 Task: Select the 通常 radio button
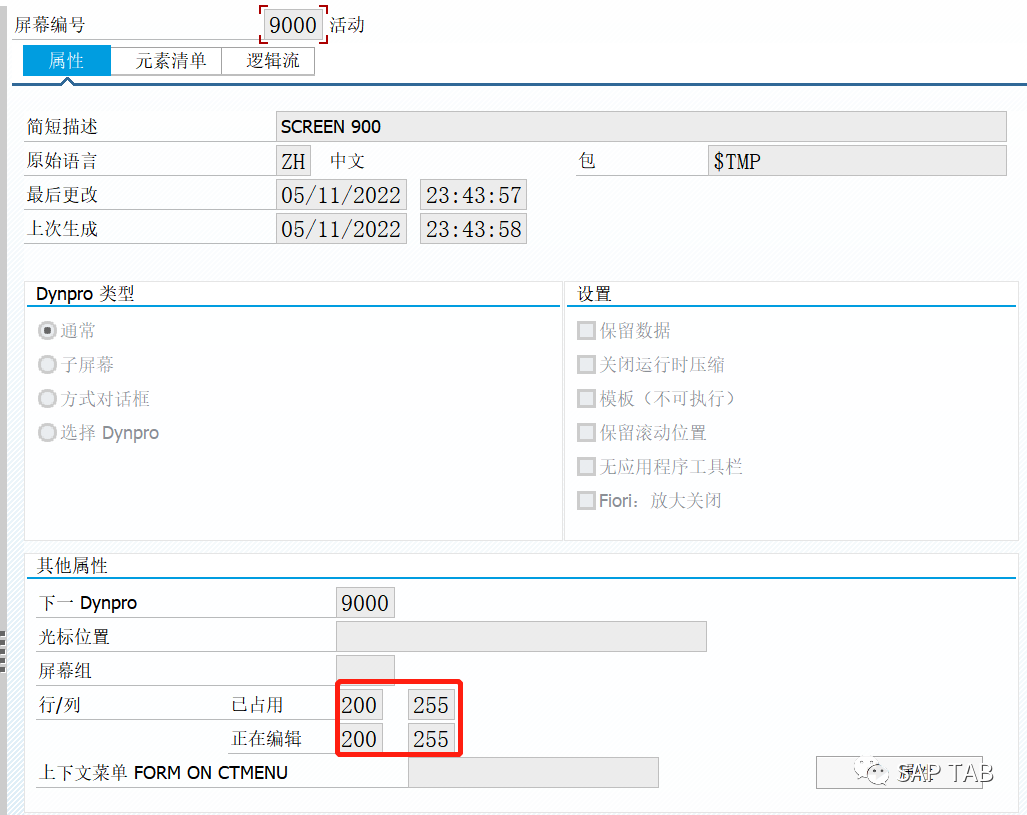[x=47, y=331]
